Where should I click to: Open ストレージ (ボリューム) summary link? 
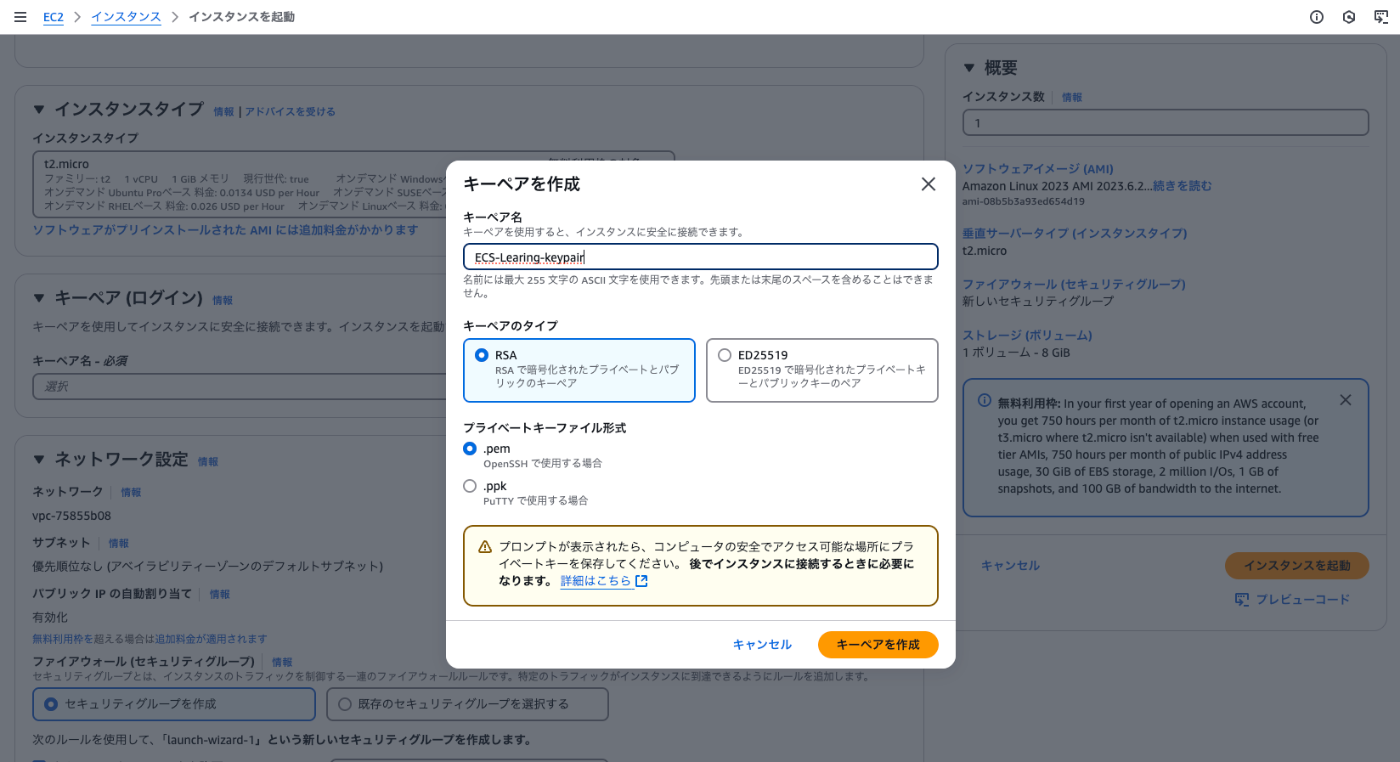point(1027,335)
